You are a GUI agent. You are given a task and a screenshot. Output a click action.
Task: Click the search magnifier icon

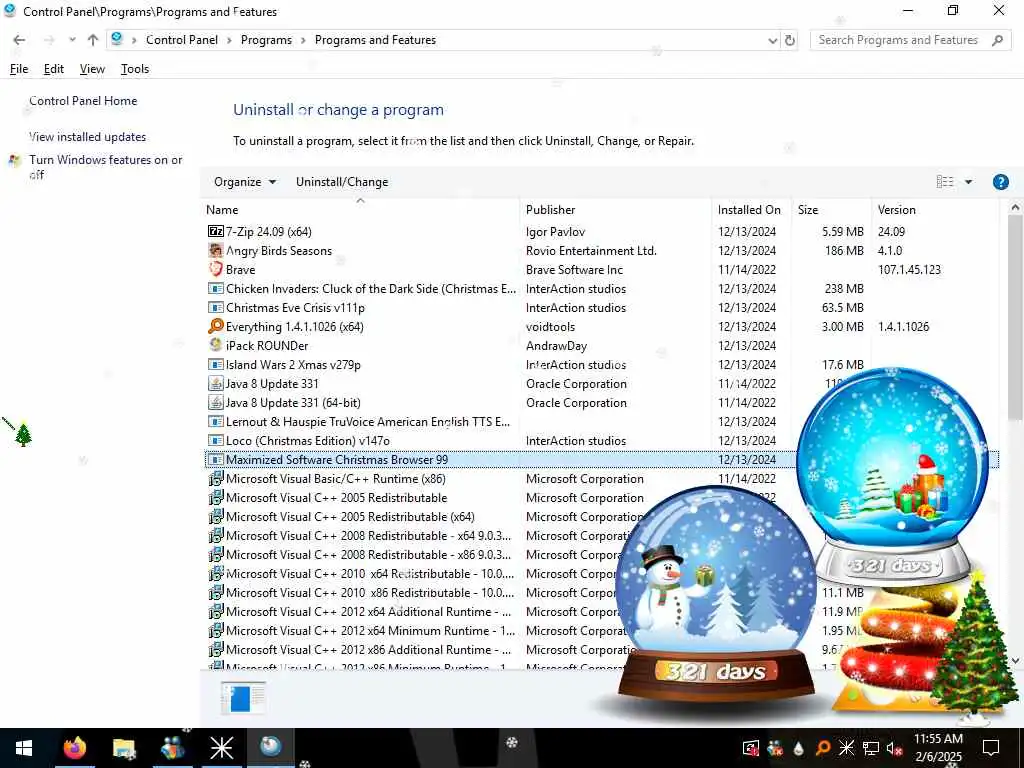[997, 40]
